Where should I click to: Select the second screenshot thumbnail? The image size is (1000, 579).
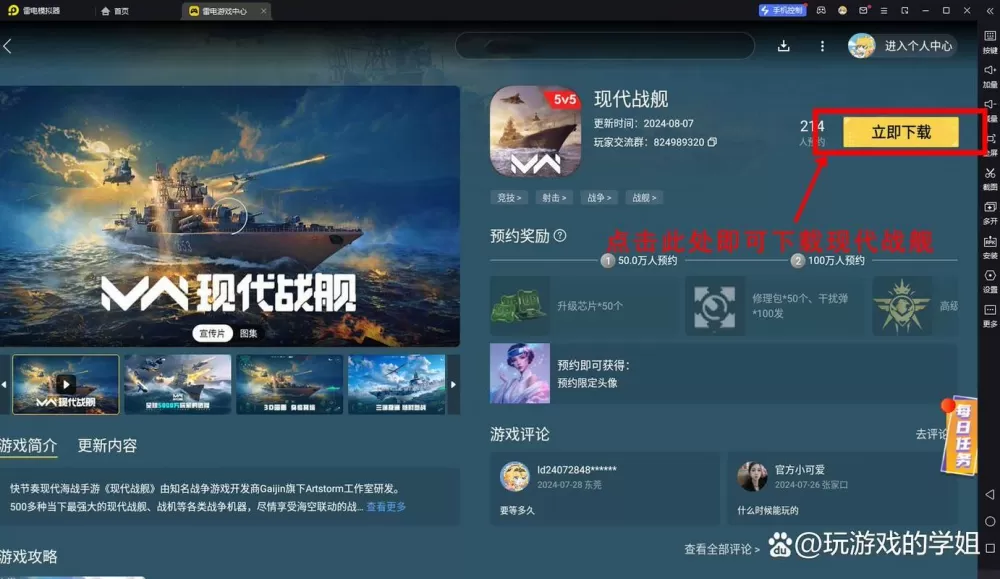point(178,385)
